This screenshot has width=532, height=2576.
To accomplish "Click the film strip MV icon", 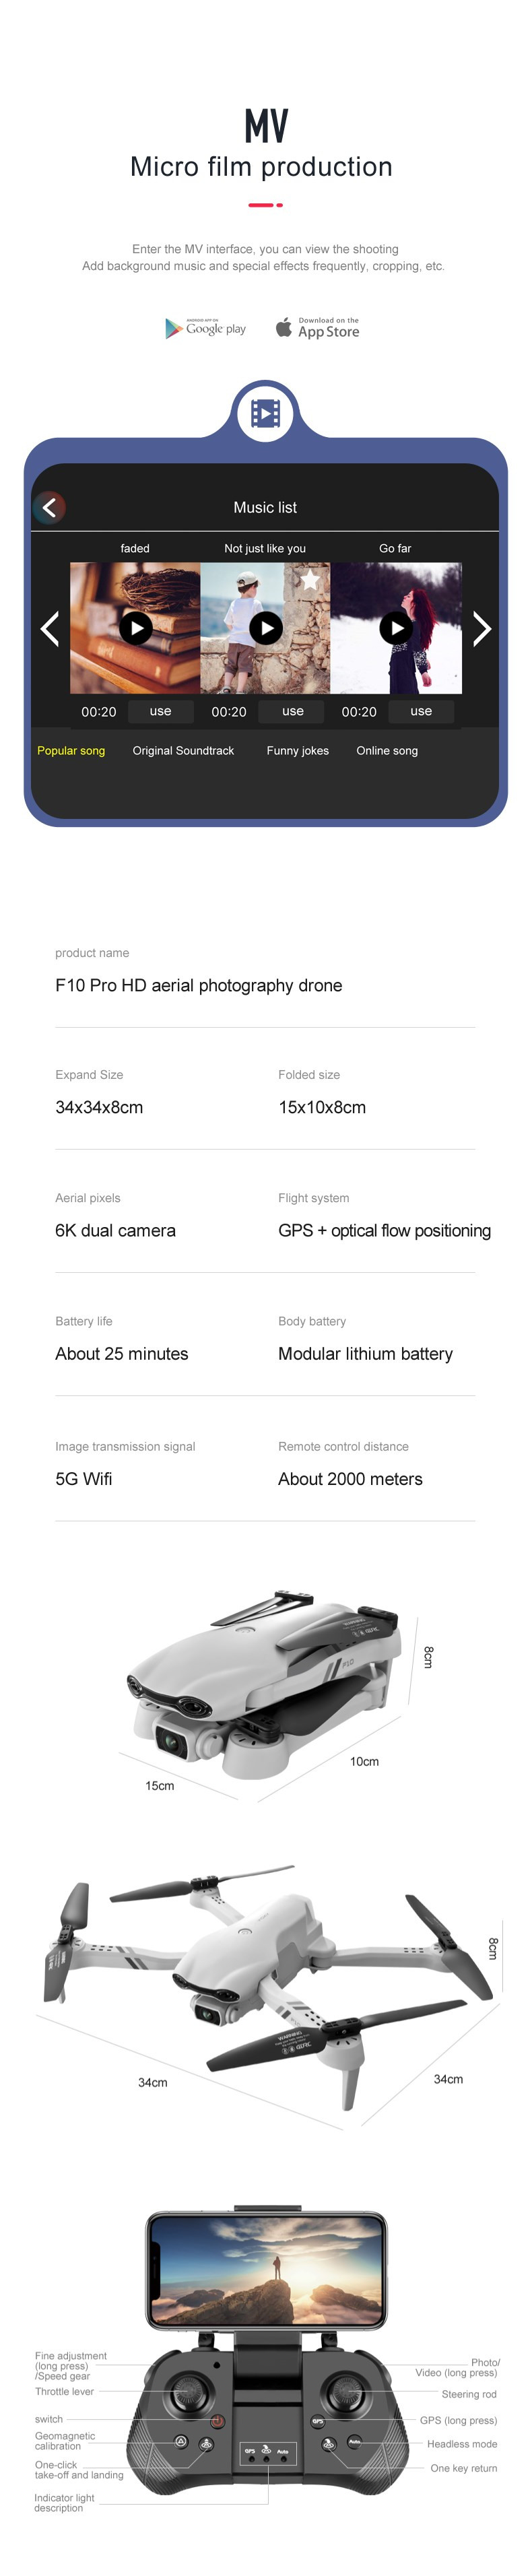I will (x=265, y=413).
